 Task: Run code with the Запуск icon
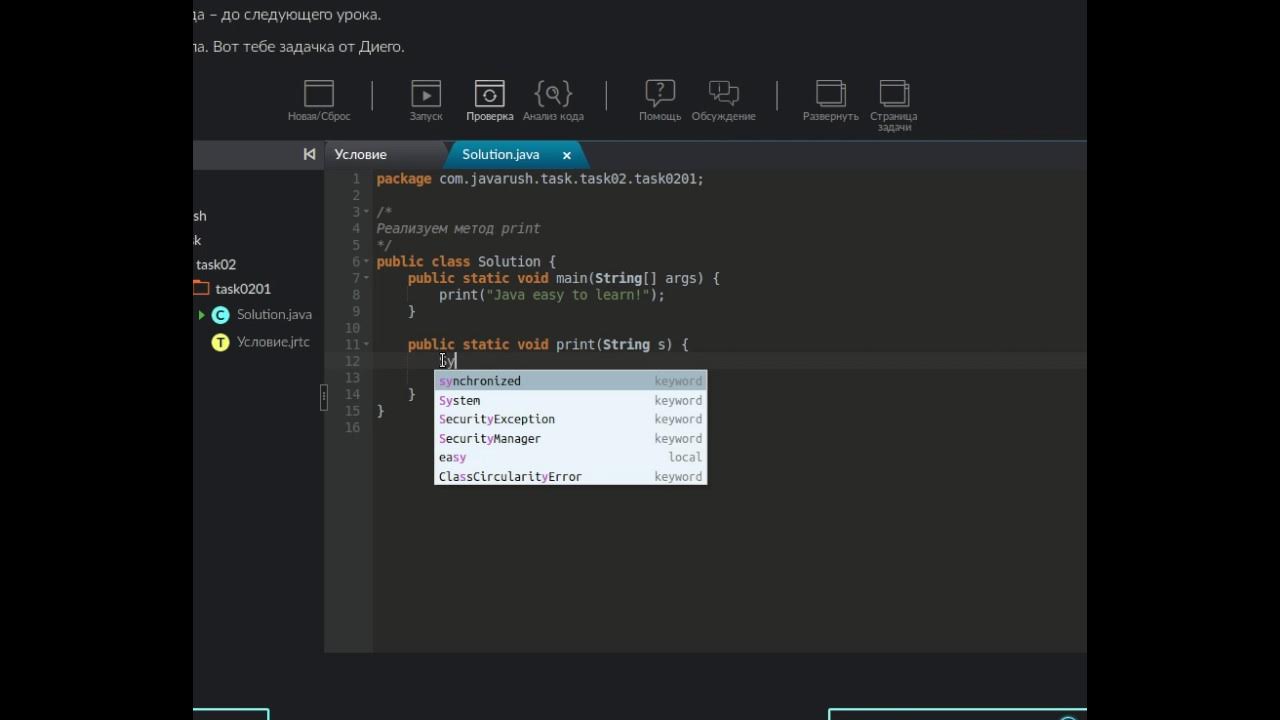click(x=426, y=94)
